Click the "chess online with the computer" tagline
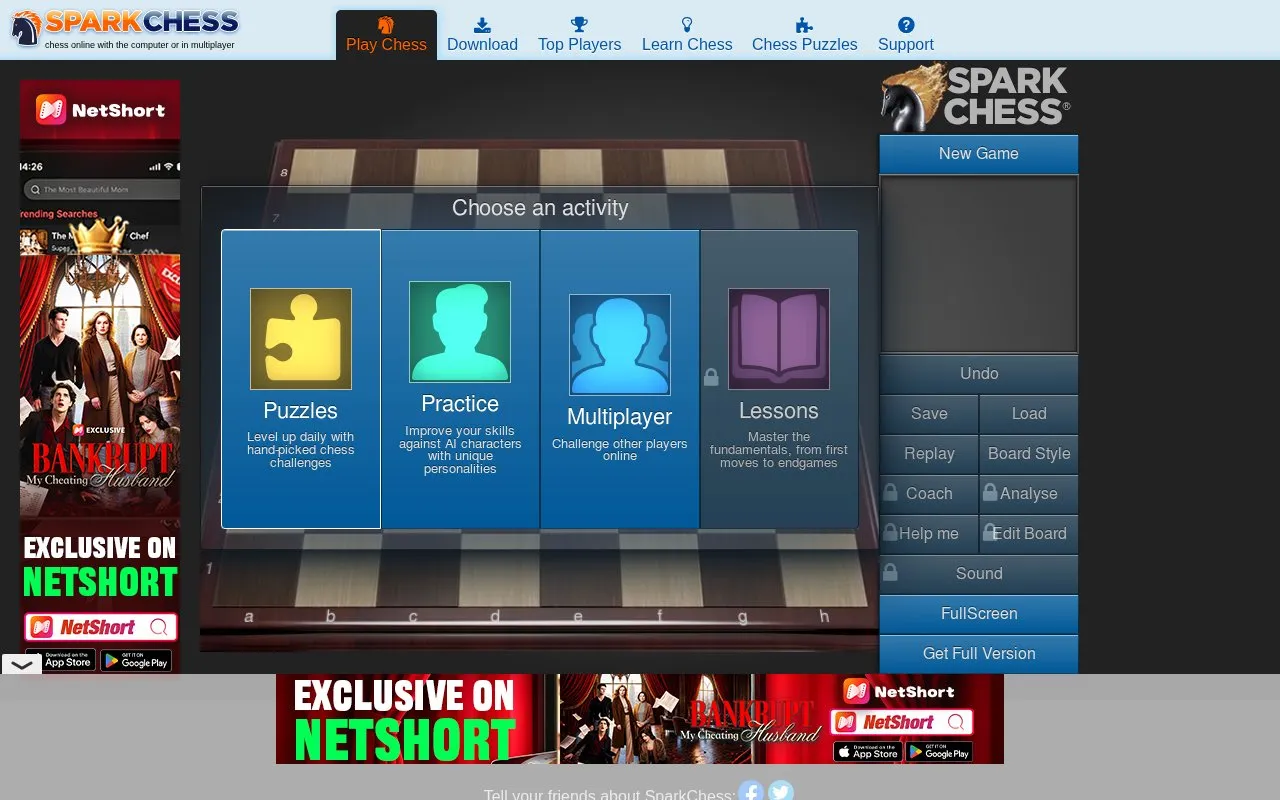This screenshot has height=800, width=1280. (140, 45)
